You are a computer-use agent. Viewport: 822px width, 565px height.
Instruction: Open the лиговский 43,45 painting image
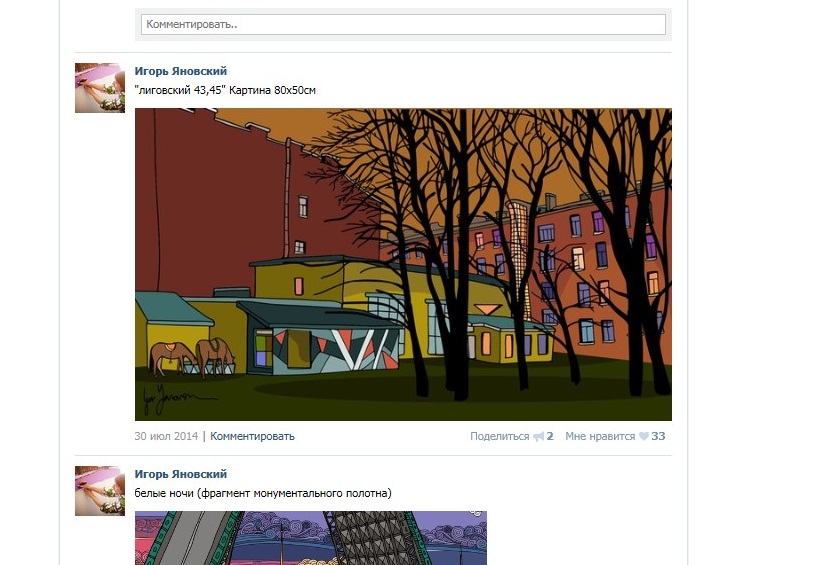403,265
